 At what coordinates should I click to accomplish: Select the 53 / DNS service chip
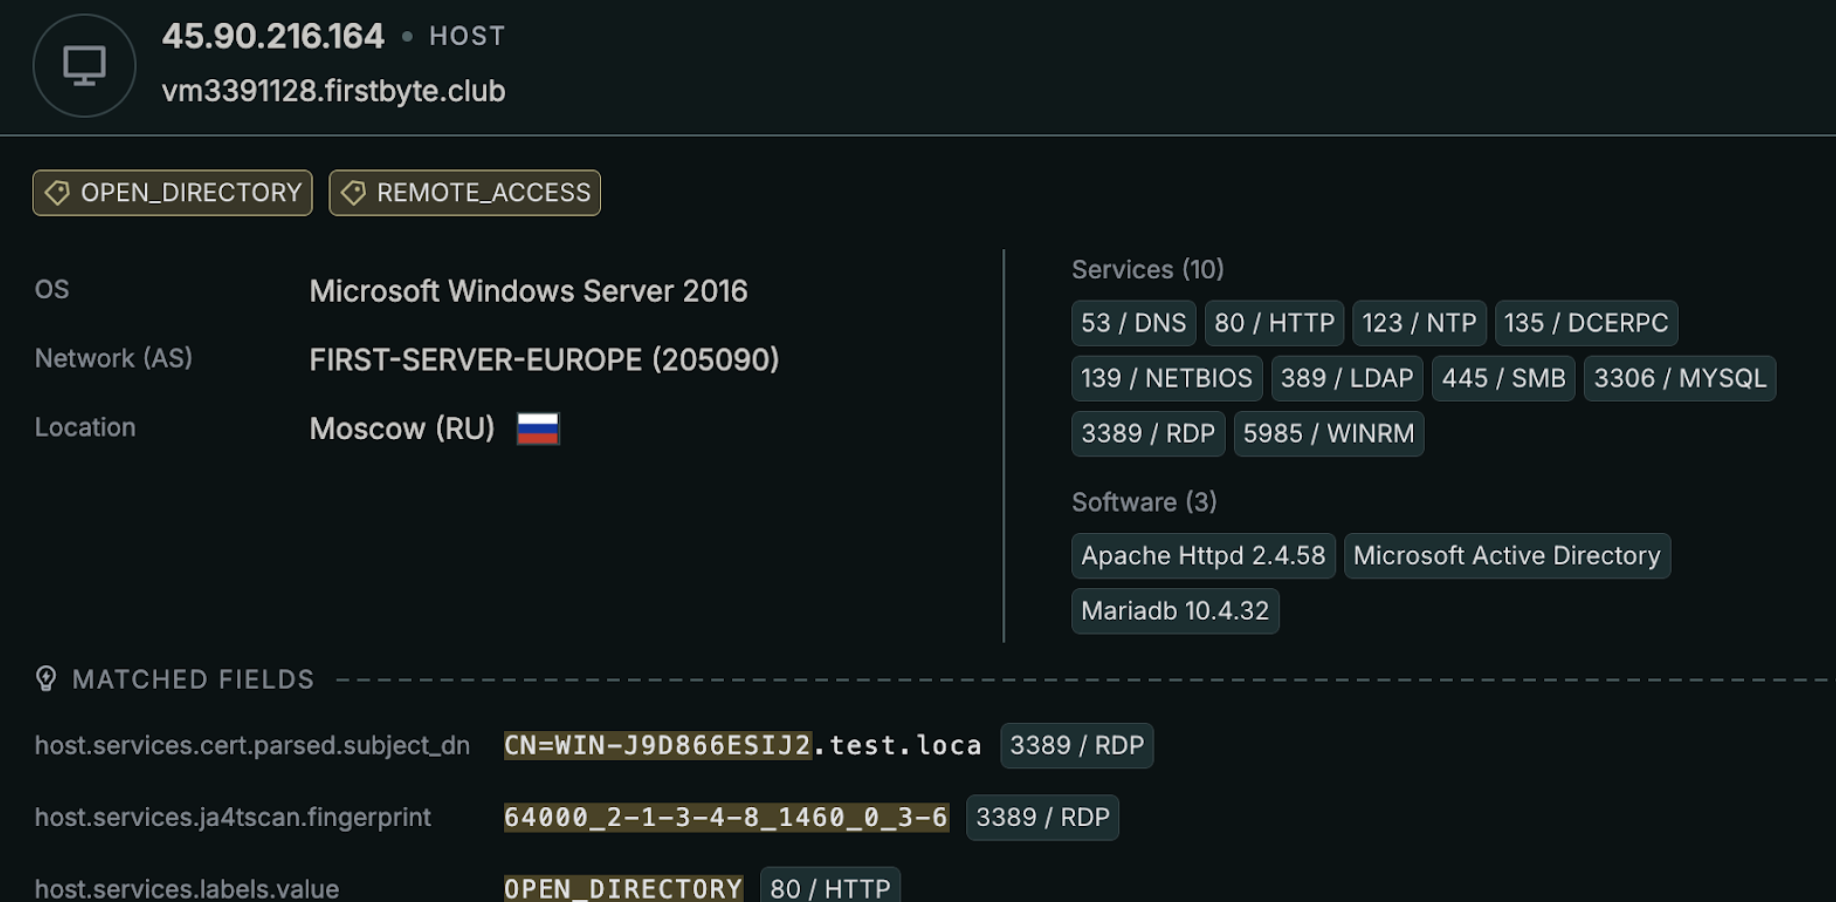coord(1133,323)
